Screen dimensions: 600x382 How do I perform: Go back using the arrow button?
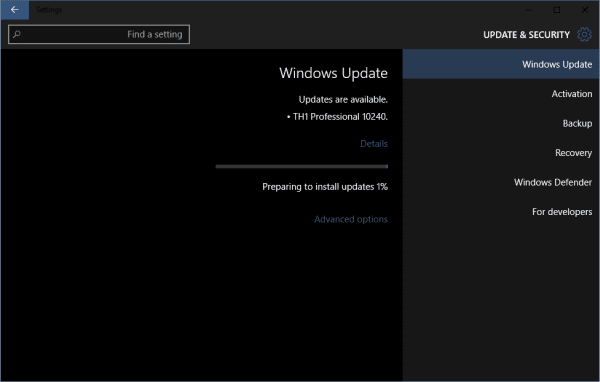[x=15, y=10]
